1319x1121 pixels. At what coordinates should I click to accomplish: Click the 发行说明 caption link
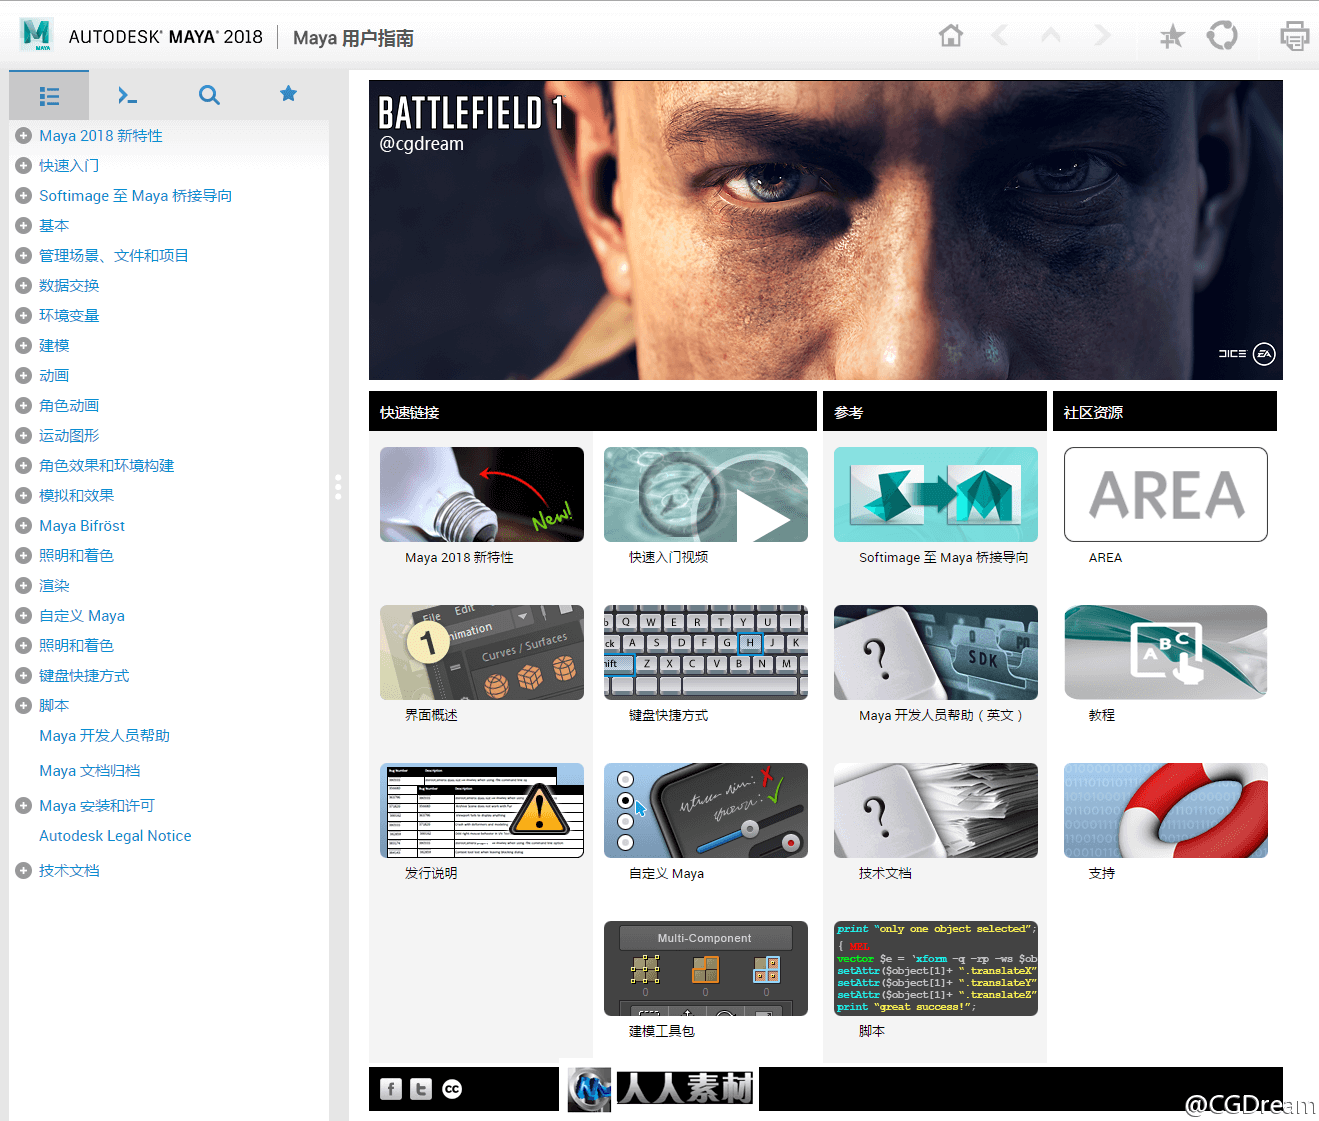click(431, 873)
